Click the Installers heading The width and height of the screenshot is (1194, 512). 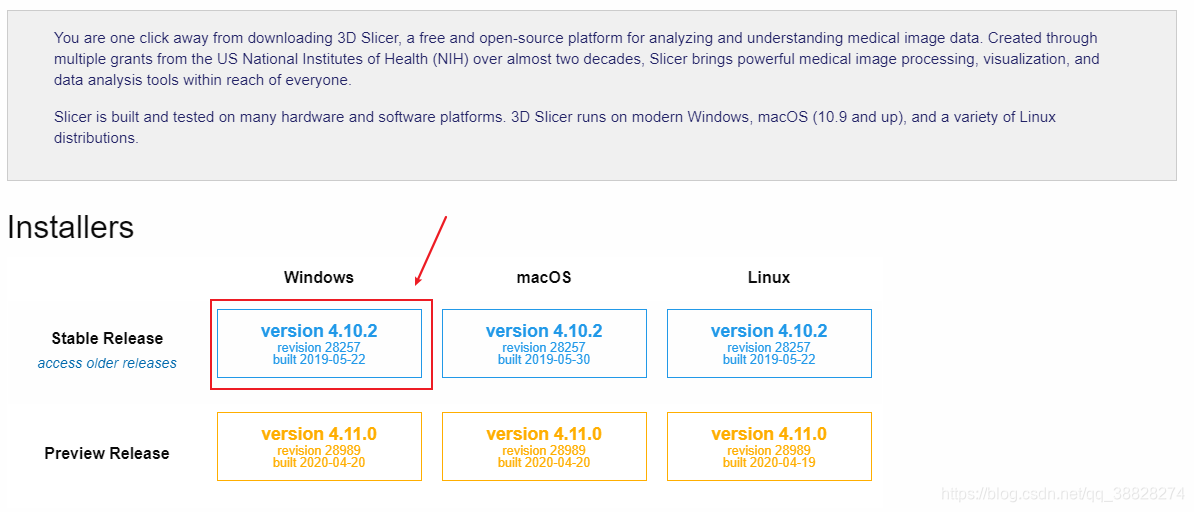pos(70,227)
